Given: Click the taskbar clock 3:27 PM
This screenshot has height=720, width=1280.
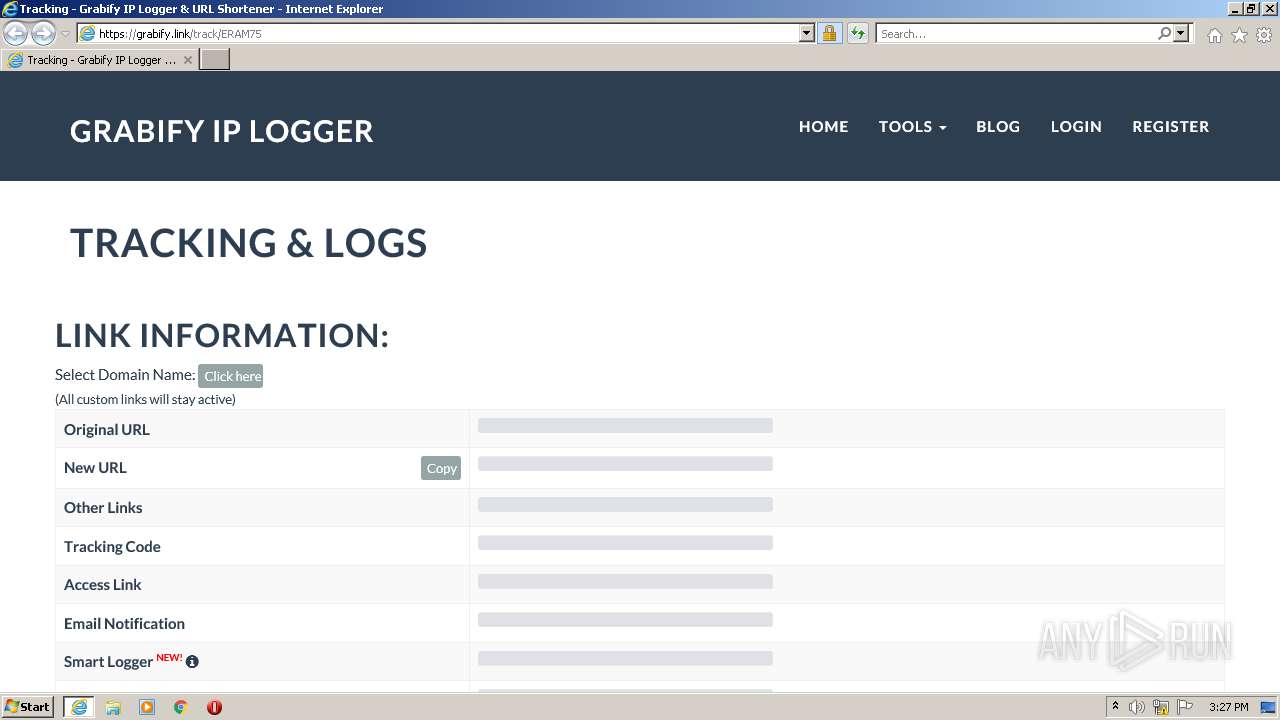Looking at the screenshot, I should (x=1229, y=707).
